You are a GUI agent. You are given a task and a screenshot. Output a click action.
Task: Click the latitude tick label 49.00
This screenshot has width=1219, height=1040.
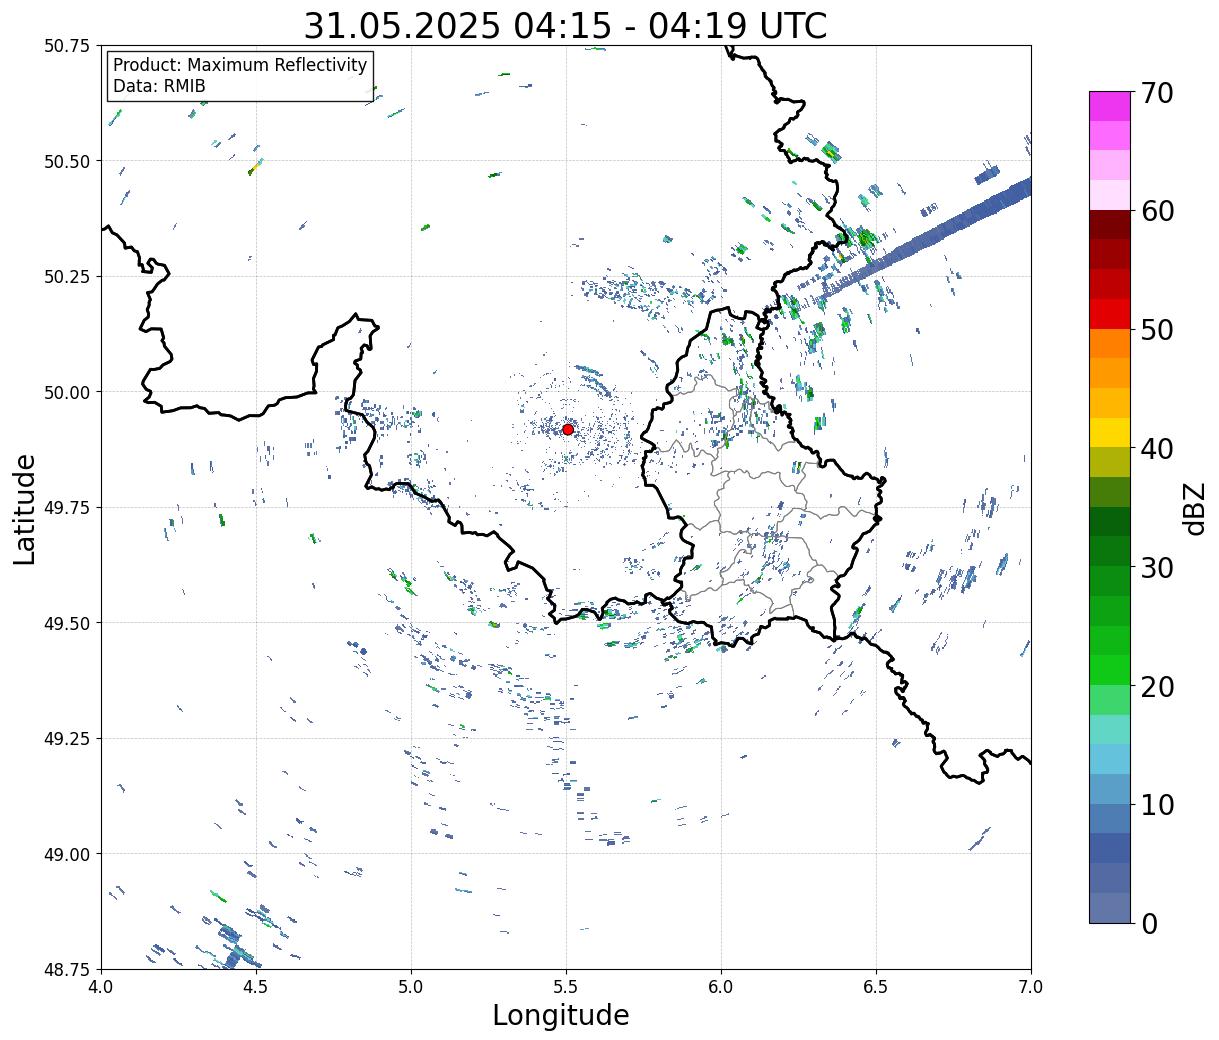click(x=67, y=854)
